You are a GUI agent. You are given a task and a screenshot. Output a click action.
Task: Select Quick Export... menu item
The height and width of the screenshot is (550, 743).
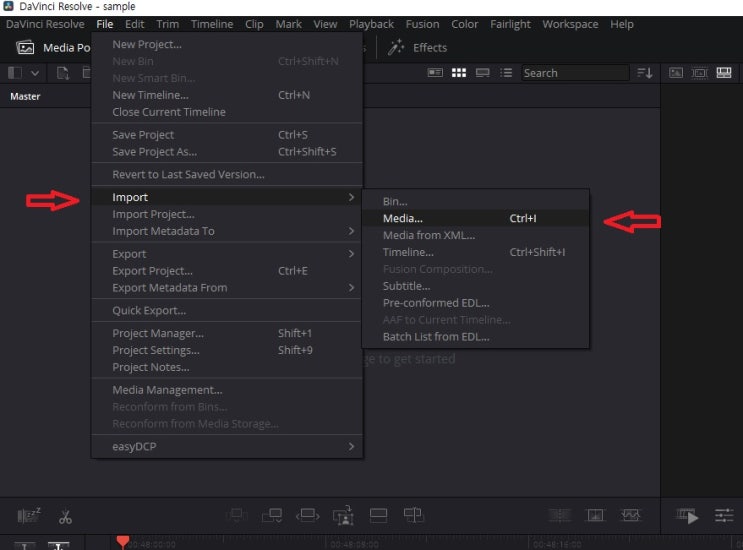coord(227,311)
